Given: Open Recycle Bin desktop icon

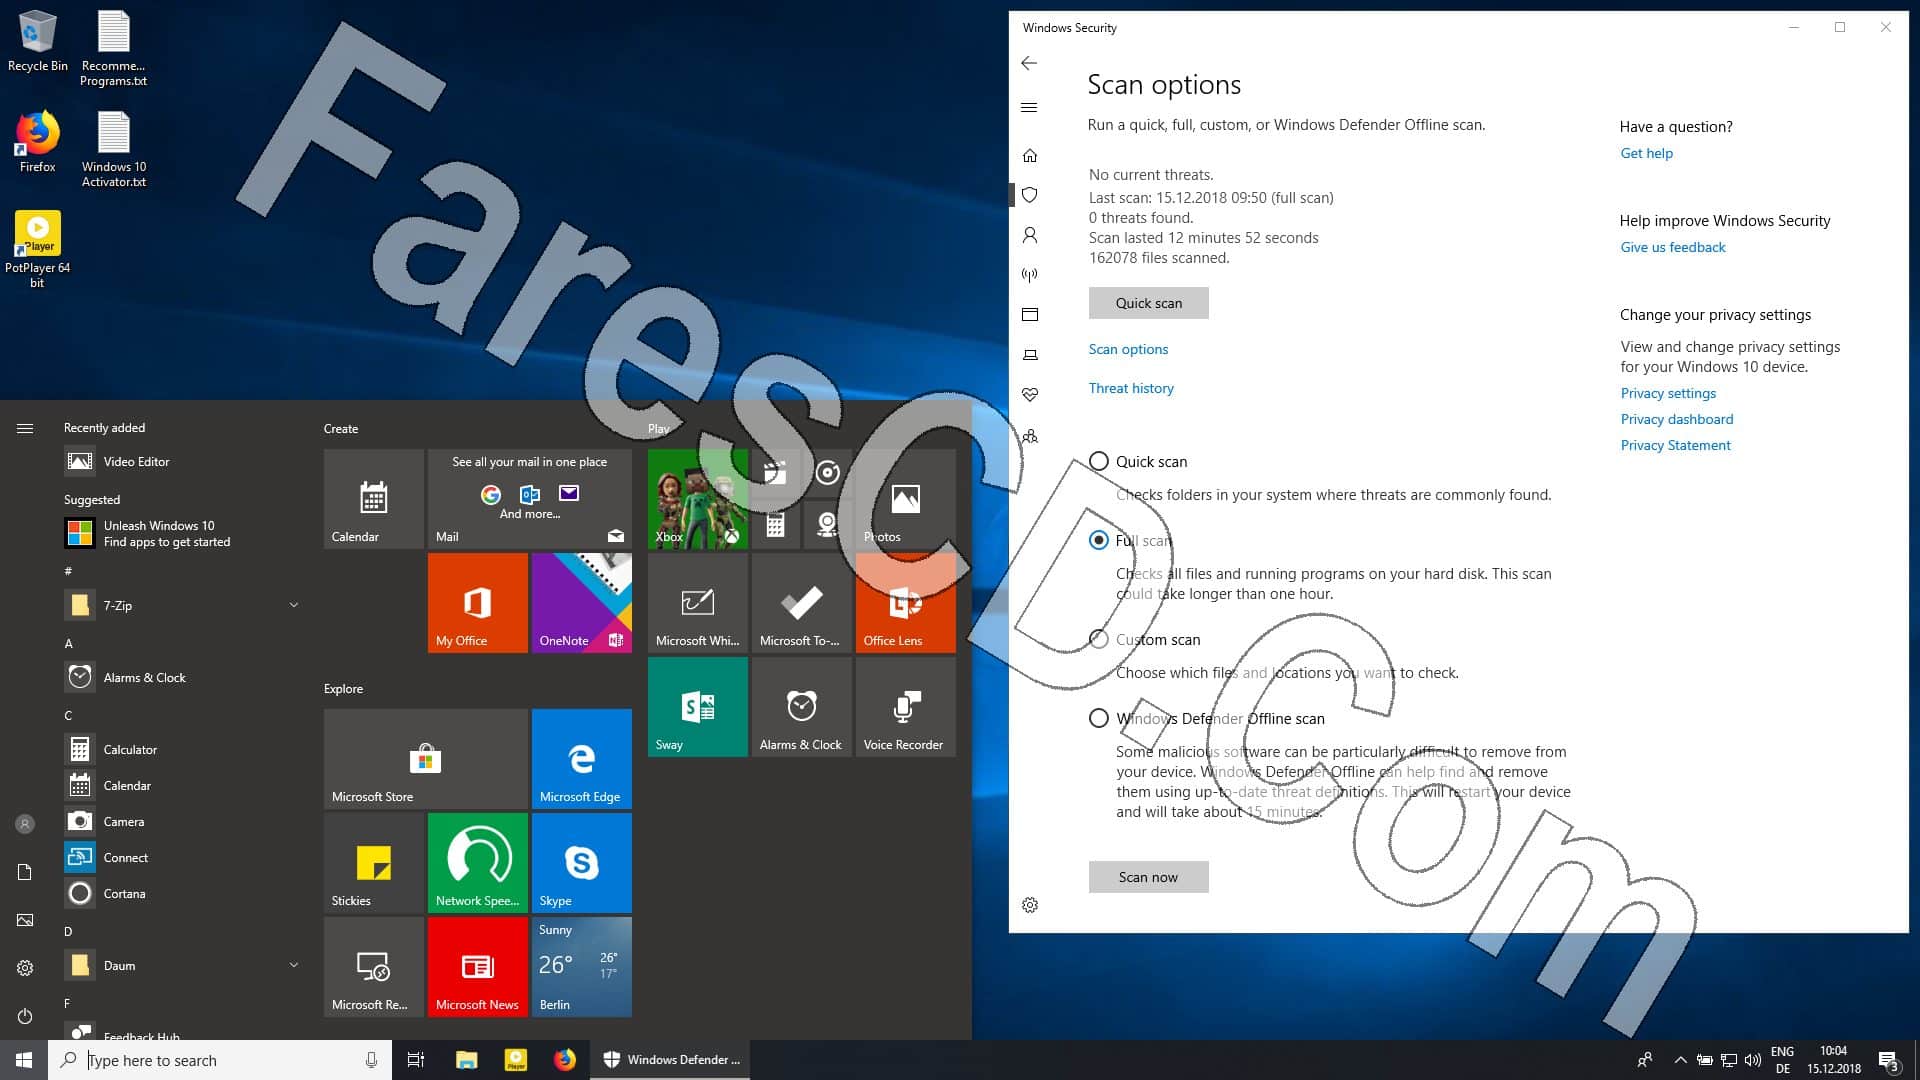Looking at the screenshot, I should click(x=37, y=42).
